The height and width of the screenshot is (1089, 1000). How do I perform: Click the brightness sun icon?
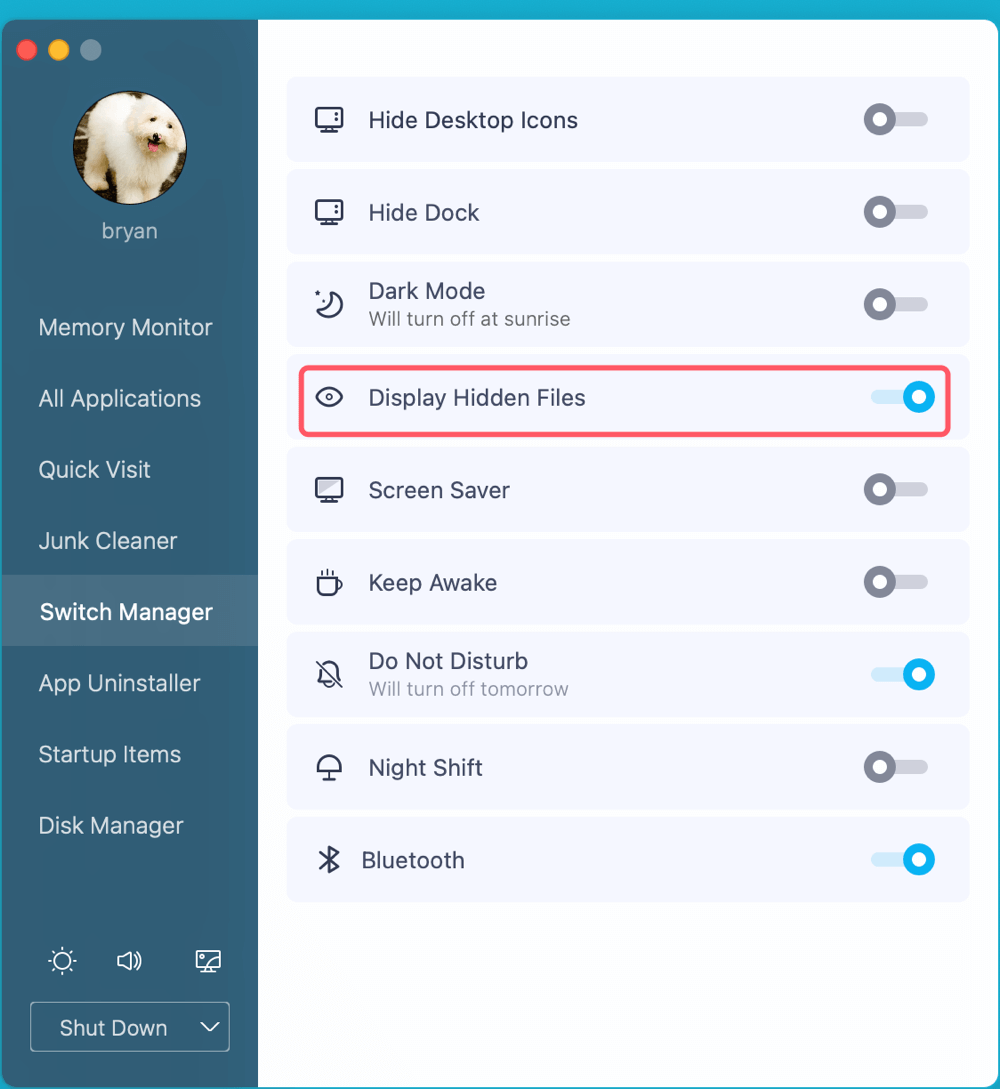pos(62,961)
